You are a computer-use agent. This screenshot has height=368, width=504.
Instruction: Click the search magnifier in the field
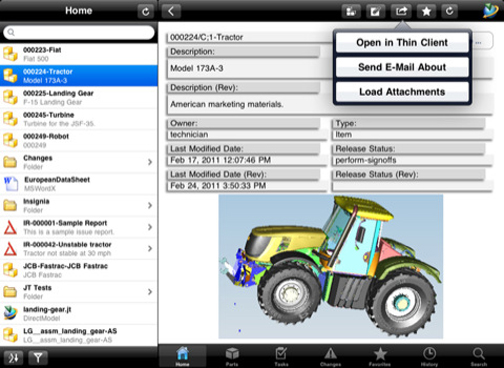click(11, 32)
